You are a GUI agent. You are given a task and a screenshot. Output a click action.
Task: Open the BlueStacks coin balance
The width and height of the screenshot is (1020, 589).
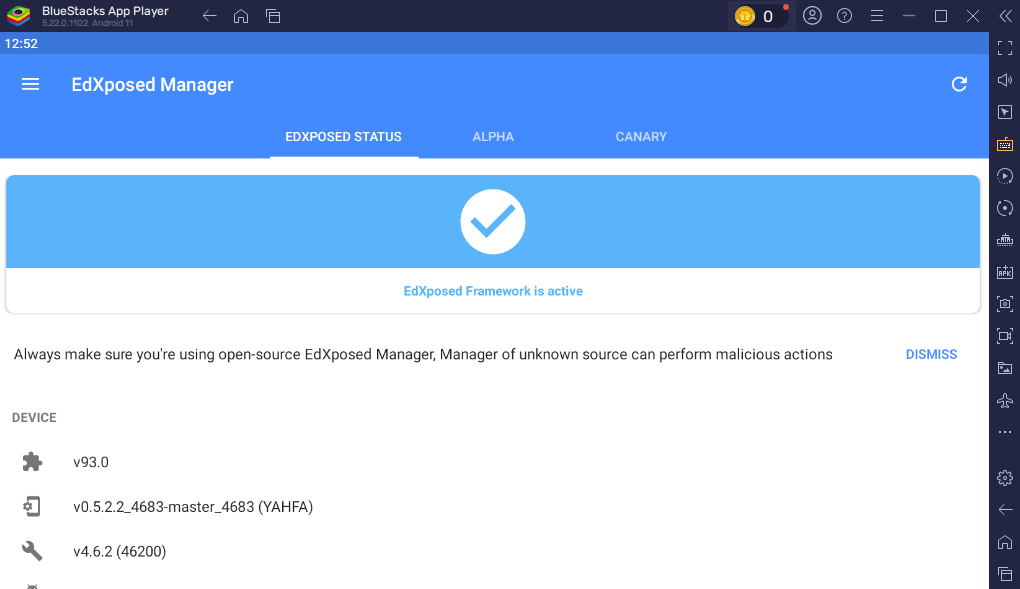pyautogui.click(x=757, y=16)
